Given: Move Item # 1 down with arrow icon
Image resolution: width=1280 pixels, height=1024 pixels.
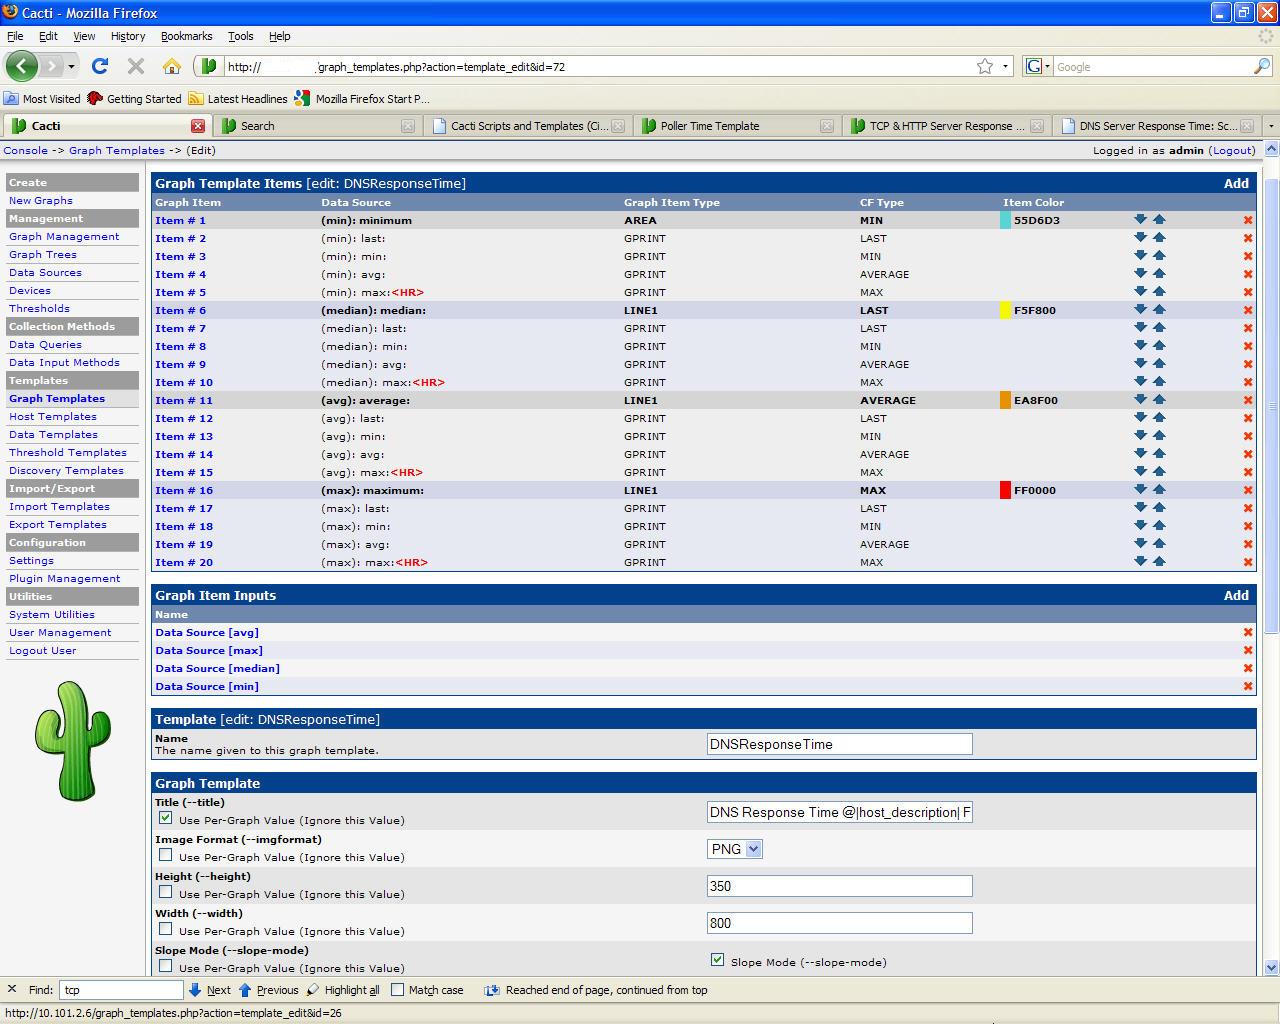Looking at the screenshot, I should pyautogui.click(x=1140, y=219).
